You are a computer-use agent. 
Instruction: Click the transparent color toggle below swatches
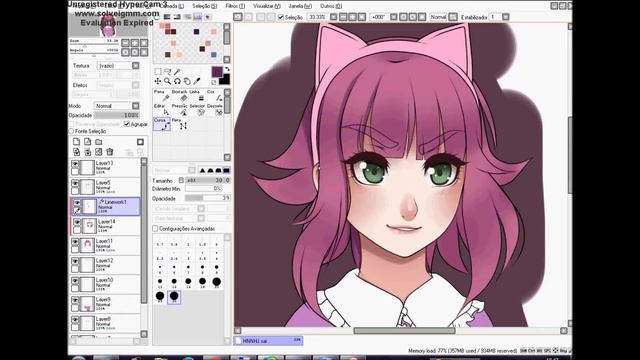click(214, 82)
